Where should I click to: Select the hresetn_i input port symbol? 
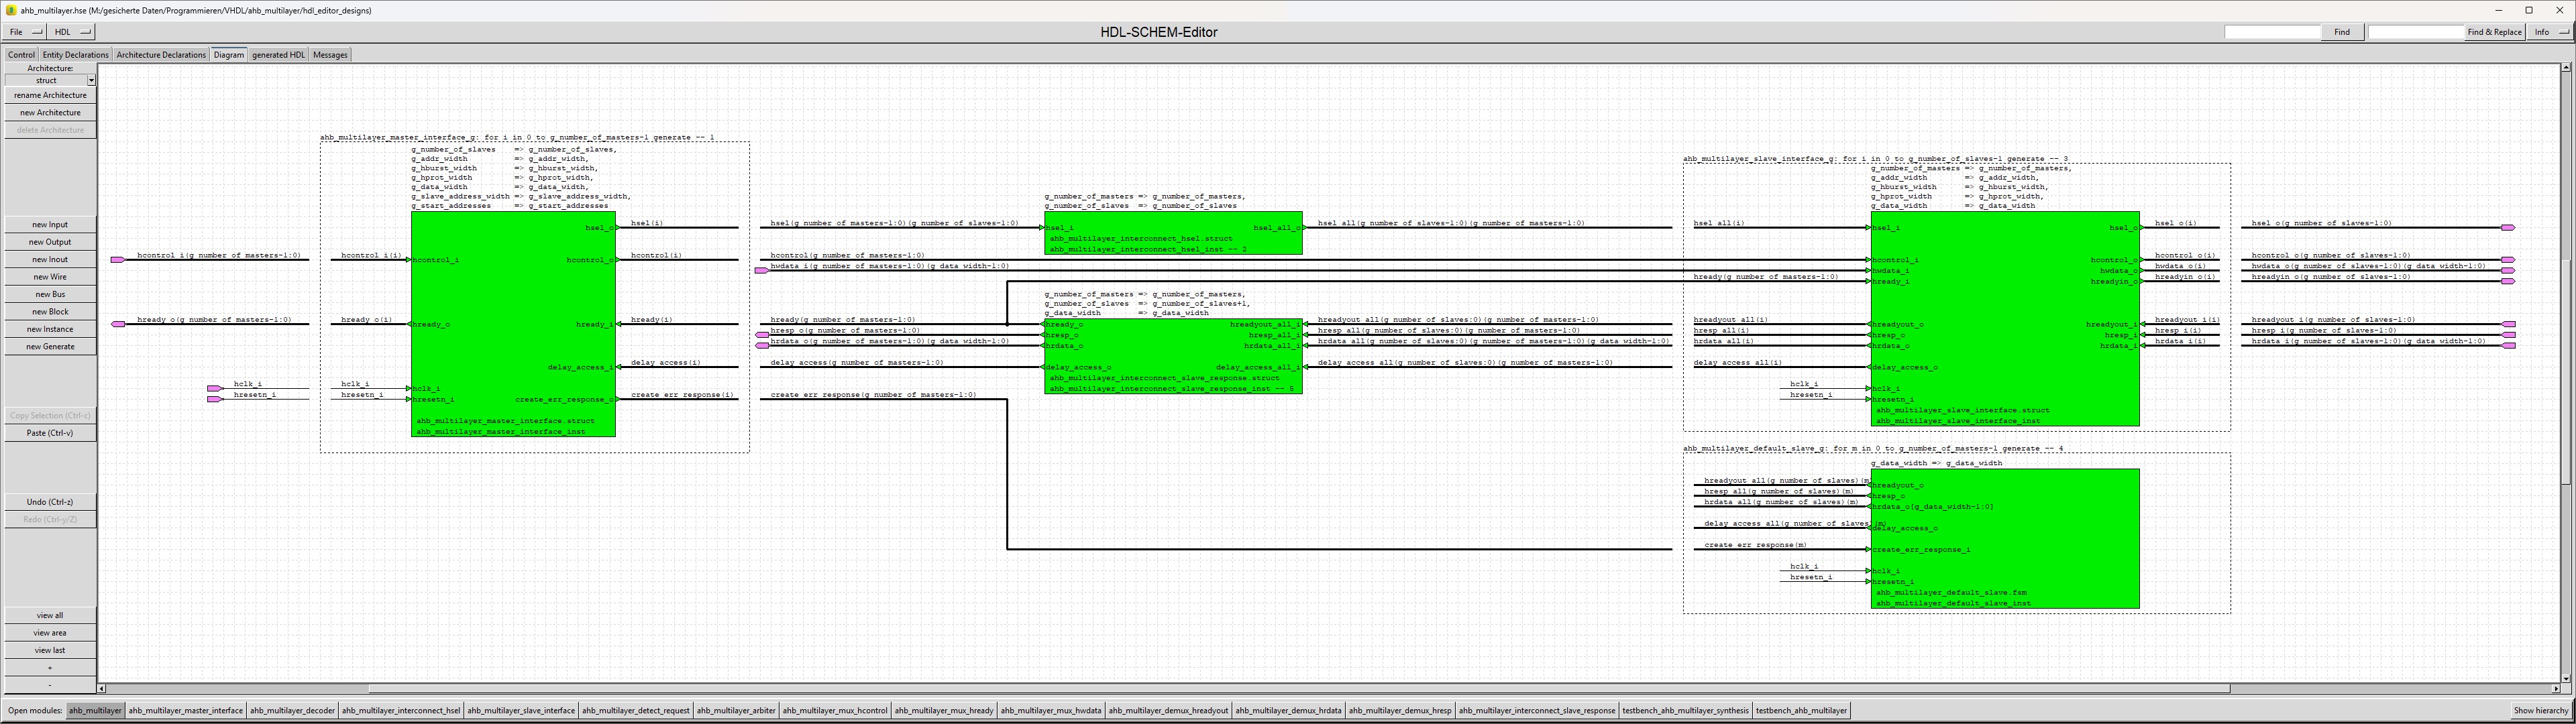pos(214,399)
